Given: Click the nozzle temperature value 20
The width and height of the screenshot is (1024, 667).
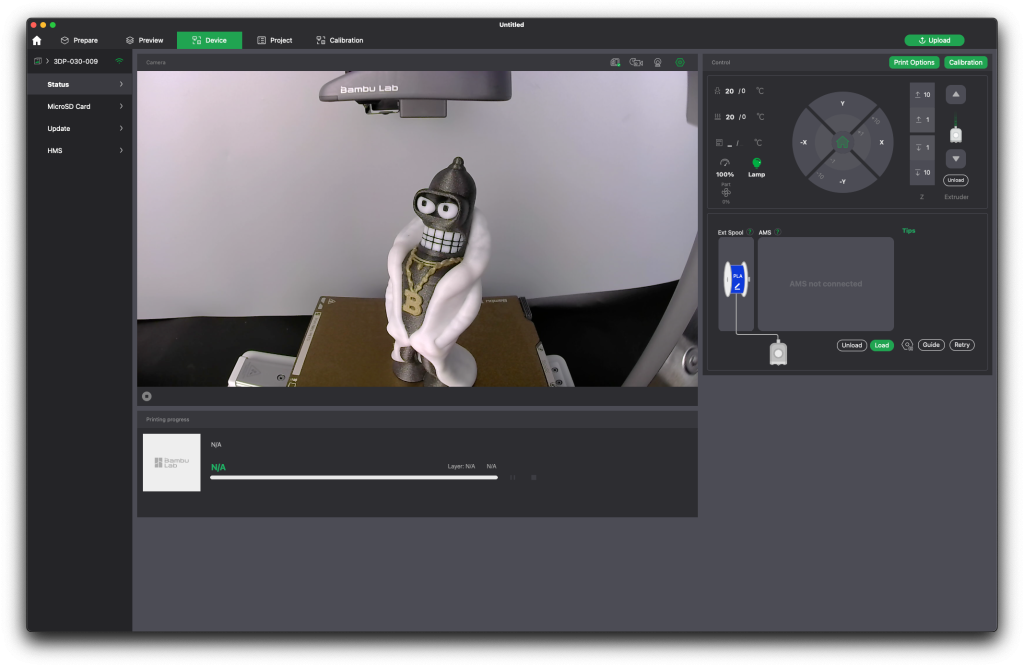Looking at the screenshot, I should 729,91.
